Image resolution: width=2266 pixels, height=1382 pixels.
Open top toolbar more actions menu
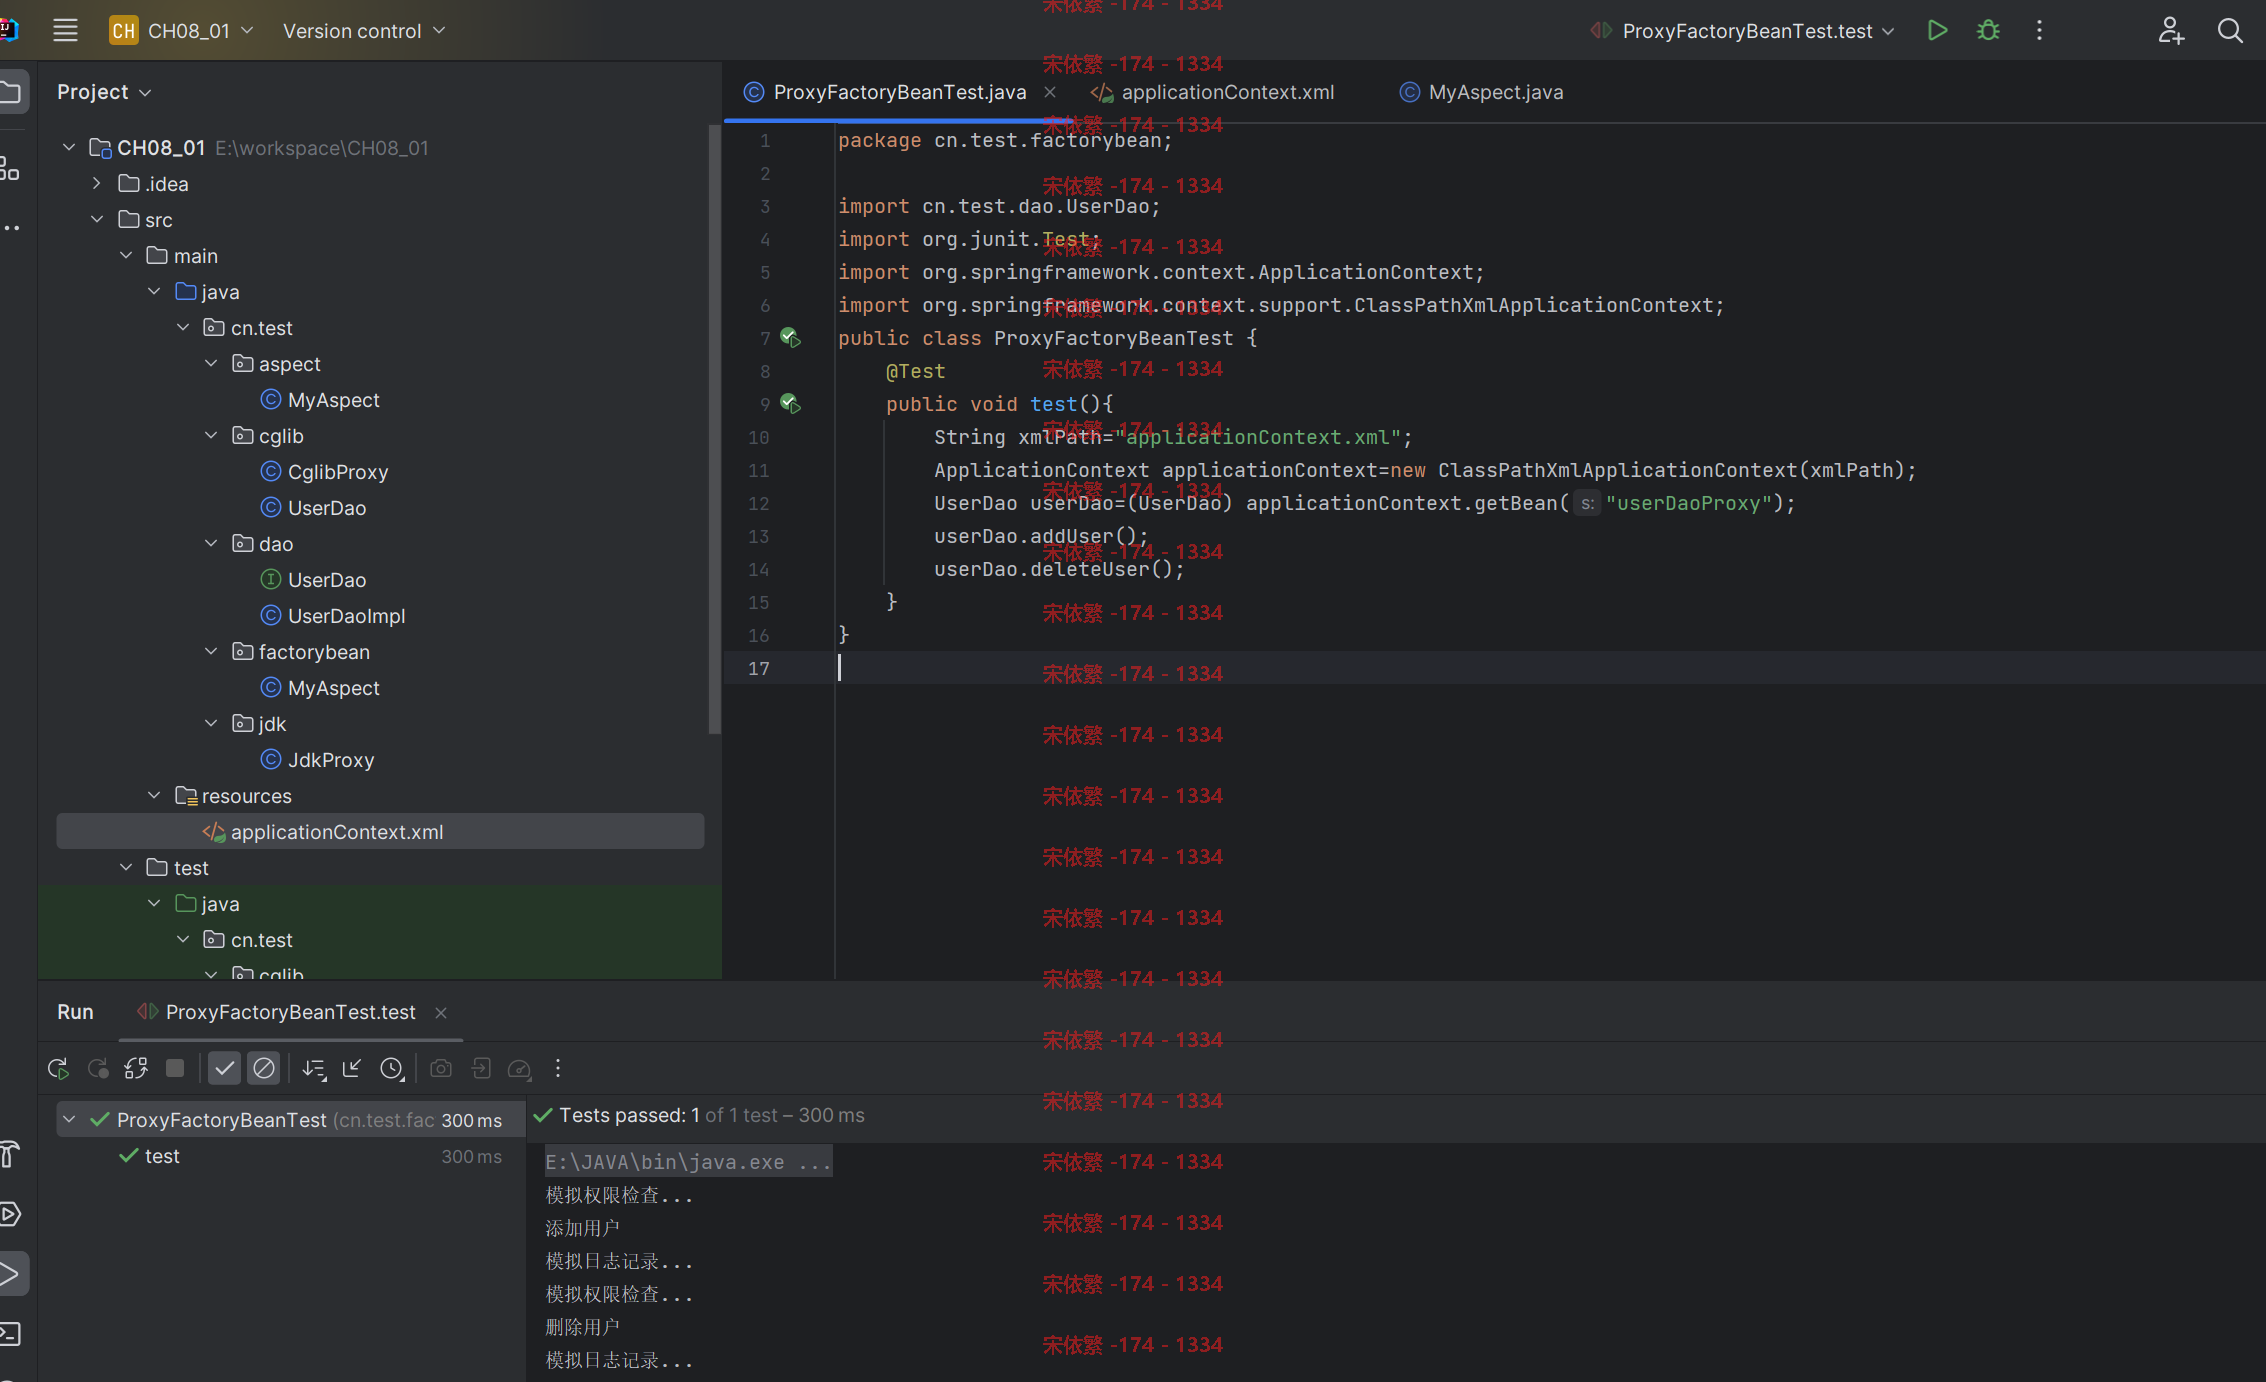click(x=2039, y=31)
